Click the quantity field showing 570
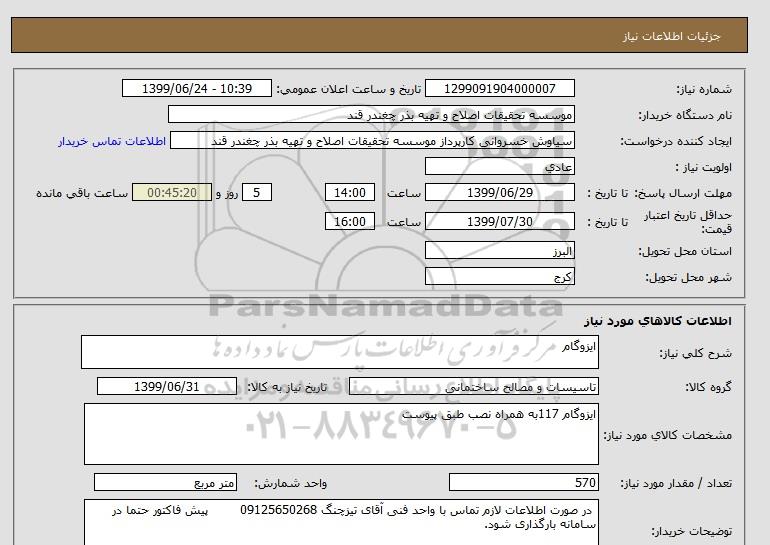770x545 pixels. (x=523, y=483)
